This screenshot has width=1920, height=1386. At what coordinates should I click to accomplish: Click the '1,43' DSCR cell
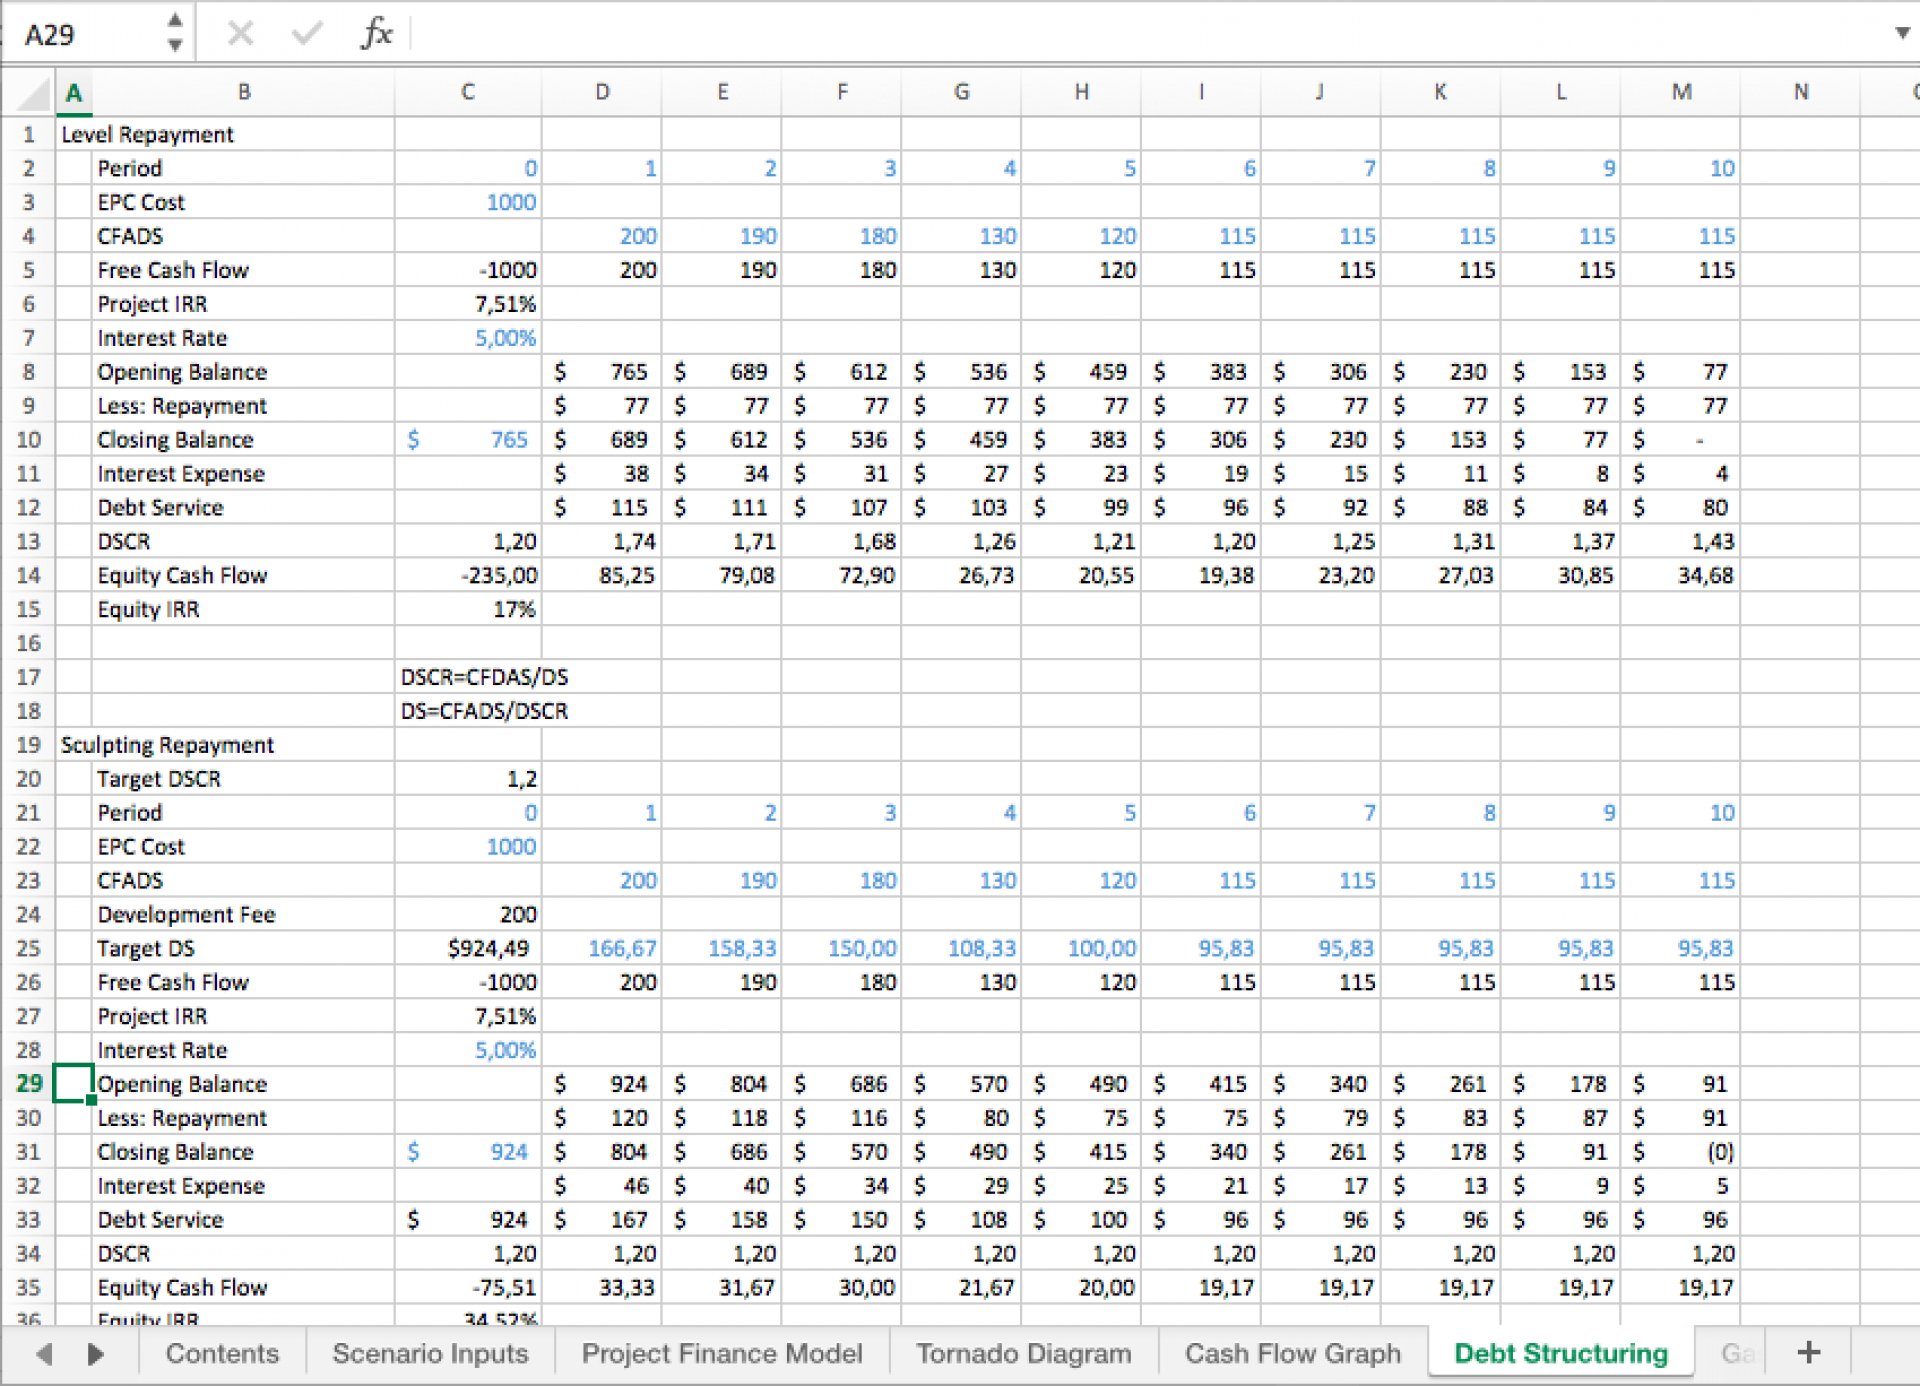1681,541
